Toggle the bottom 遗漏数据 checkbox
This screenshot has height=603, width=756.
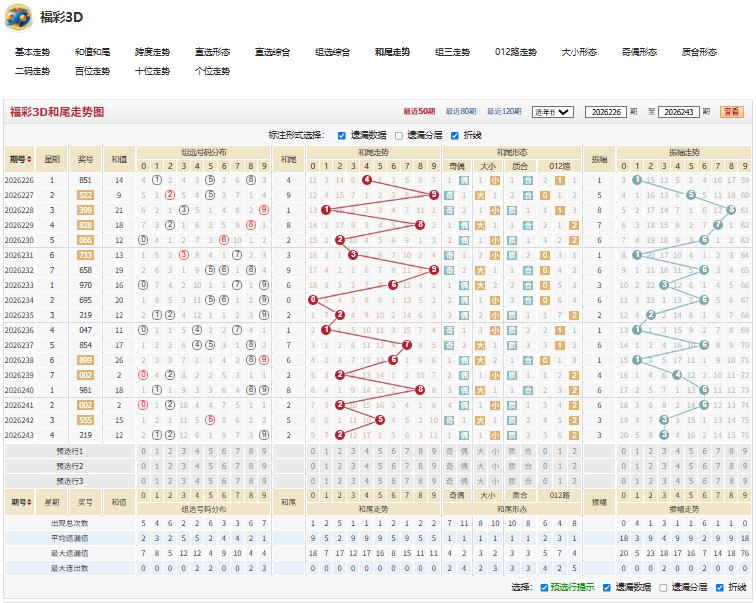click(607, 588)
